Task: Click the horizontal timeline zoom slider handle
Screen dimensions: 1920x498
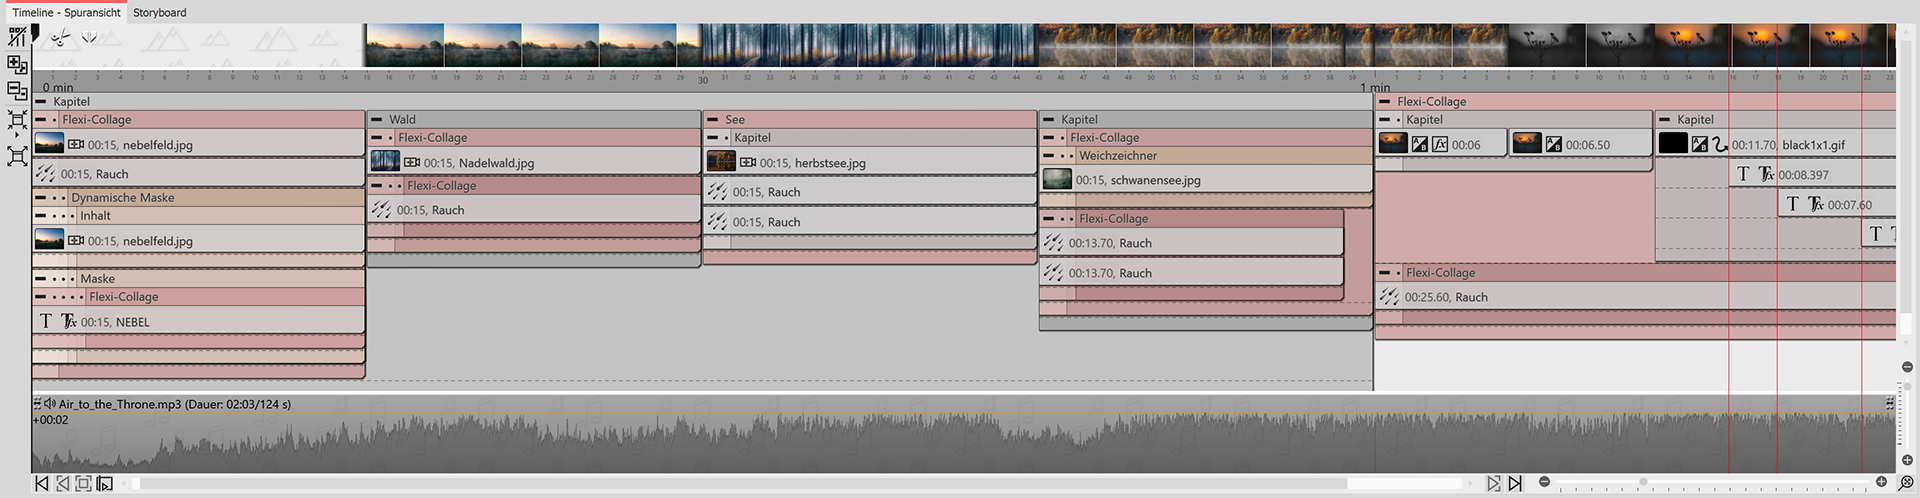Action: 1642,482
